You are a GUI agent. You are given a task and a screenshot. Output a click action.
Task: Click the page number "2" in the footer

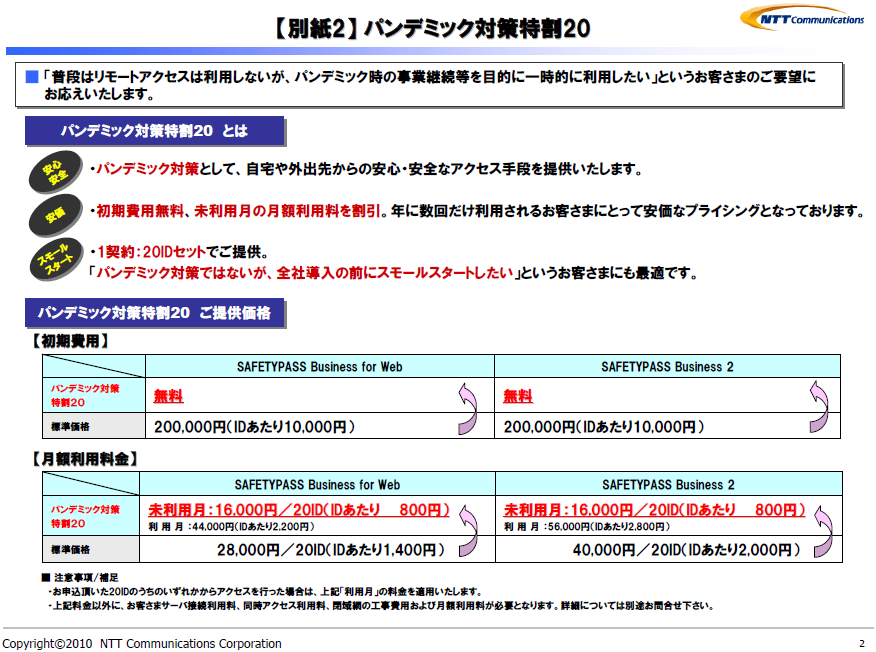coord(861,644)
